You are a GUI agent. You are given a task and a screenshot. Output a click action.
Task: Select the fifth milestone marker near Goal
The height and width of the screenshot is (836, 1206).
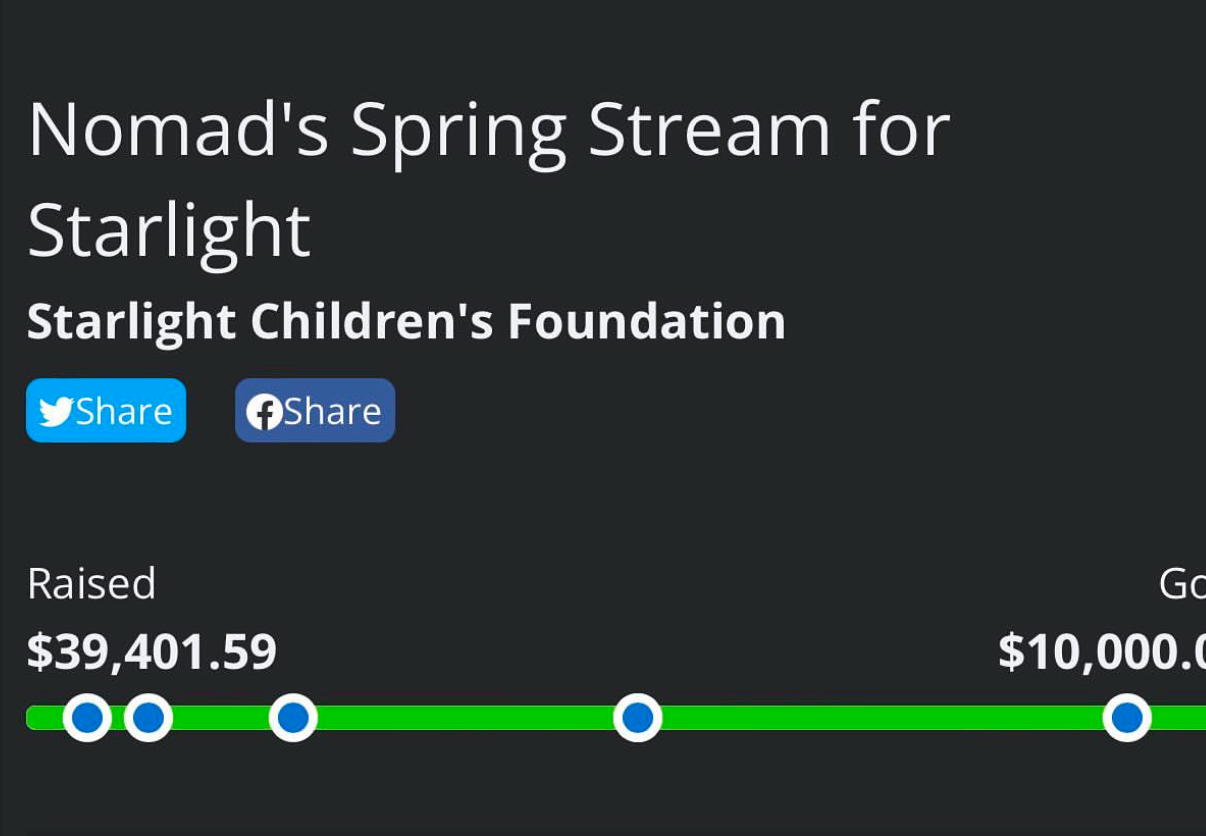pos(1127,717)
